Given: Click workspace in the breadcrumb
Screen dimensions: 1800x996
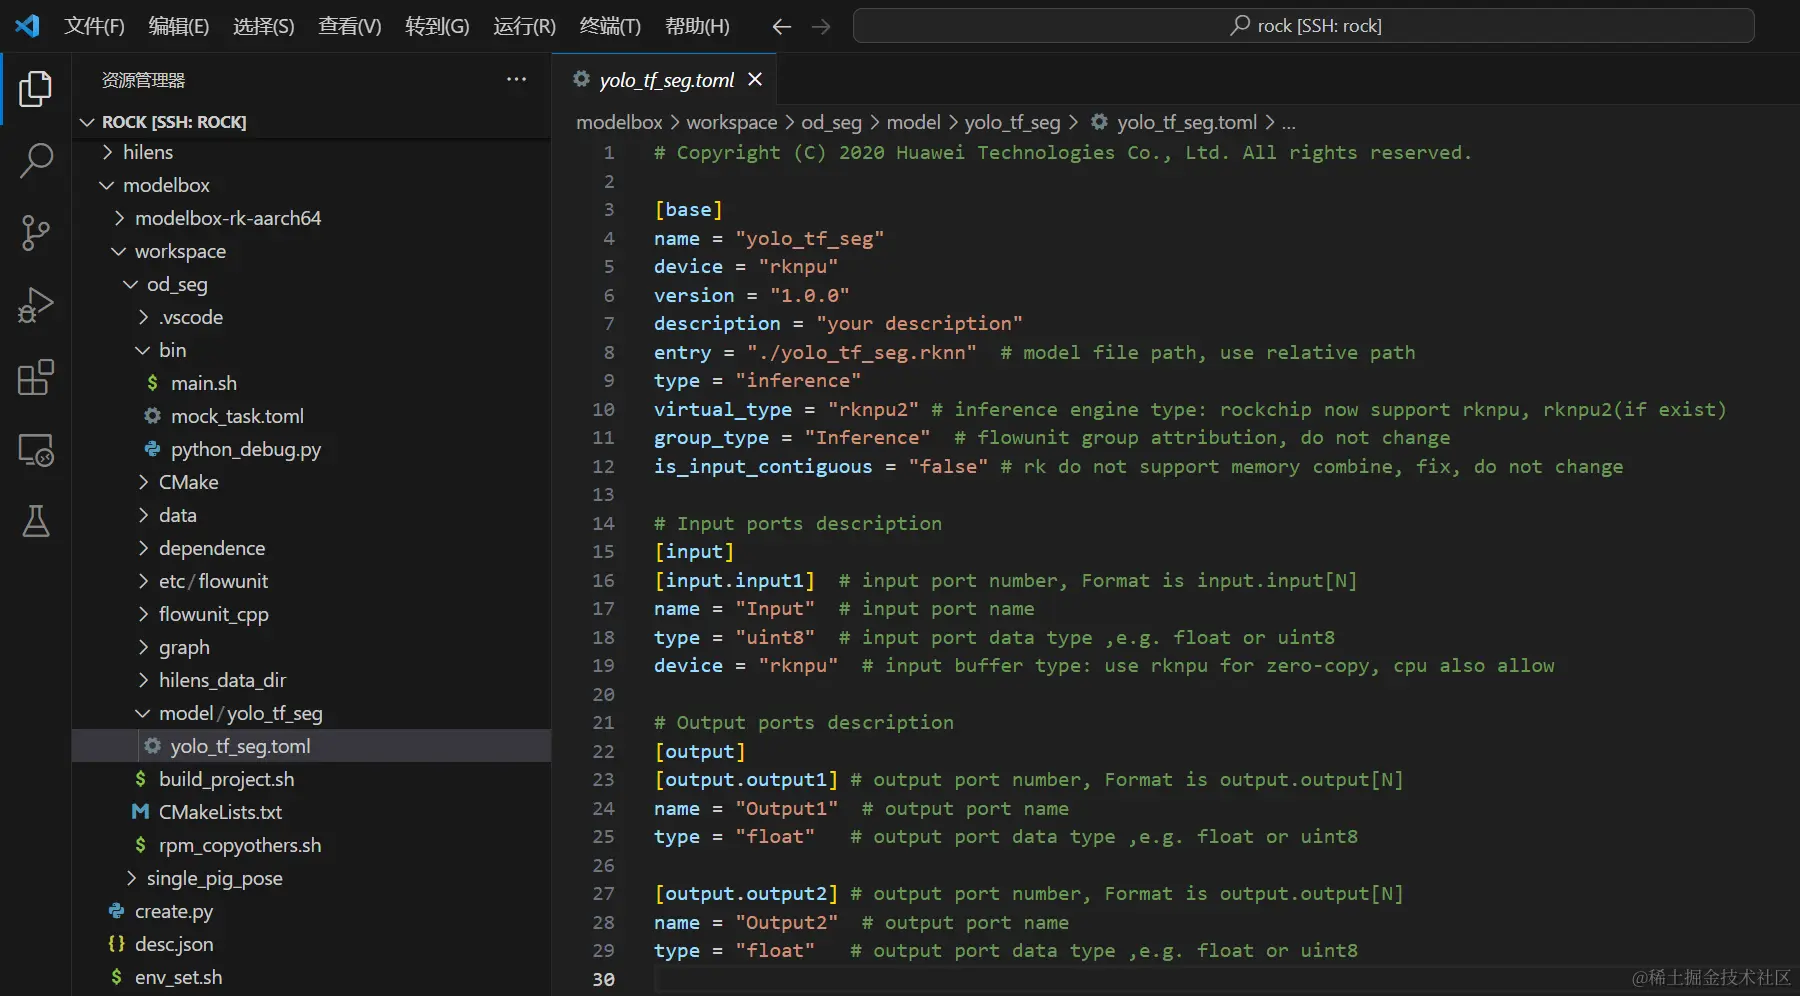Looking at the screenshot, I should pyautogui.click(x=731, y=122).
